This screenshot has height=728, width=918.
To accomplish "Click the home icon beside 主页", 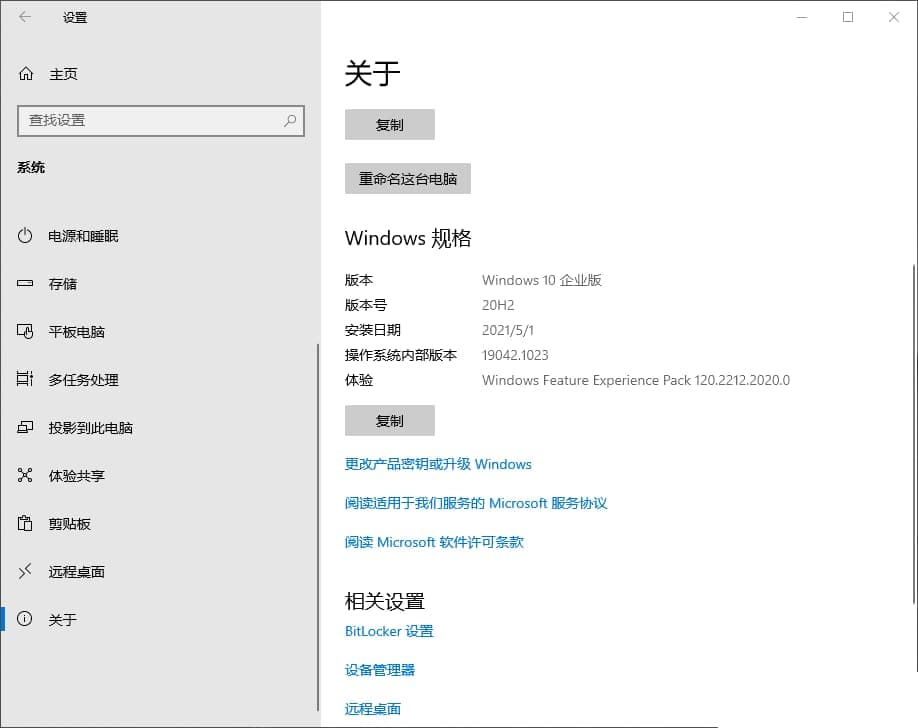I will (x=26, y=74).
